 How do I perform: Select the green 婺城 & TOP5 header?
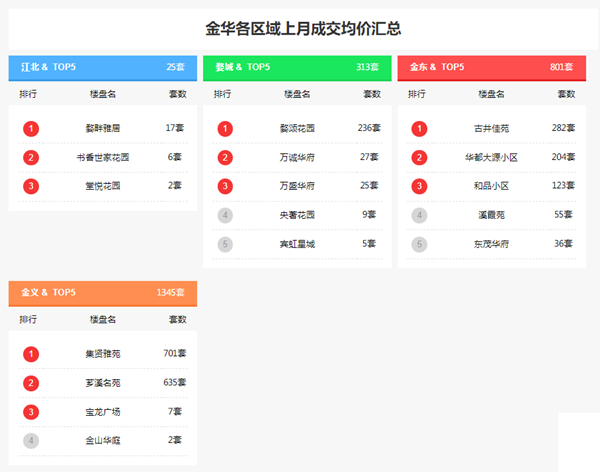(x=297, y=67)
